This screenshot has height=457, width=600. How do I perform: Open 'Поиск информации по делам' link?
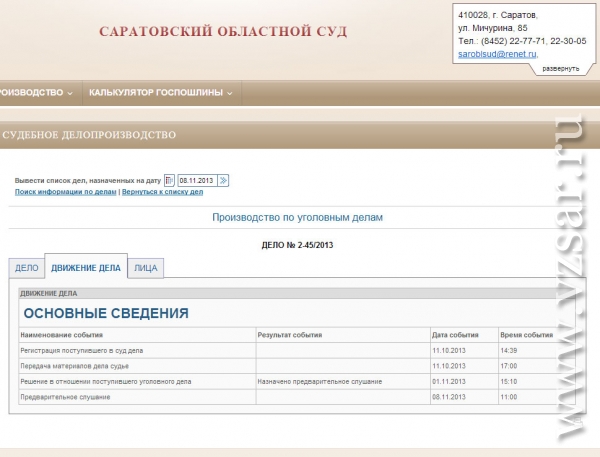click(66, 191)
